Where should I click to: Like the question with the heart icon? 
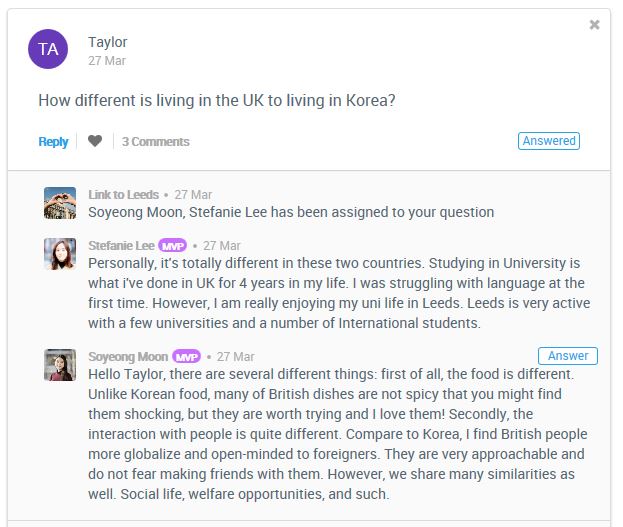tap(95, 141)
